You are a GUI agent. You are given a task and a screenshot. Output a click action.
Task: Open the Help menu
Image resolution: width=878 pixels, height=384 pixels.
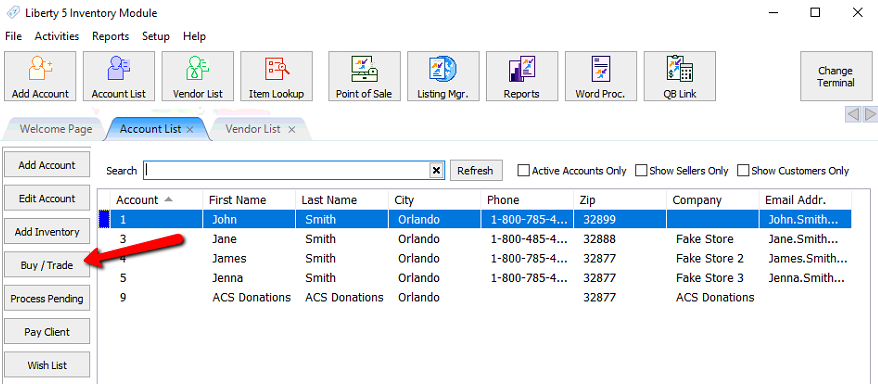[194, 36]
